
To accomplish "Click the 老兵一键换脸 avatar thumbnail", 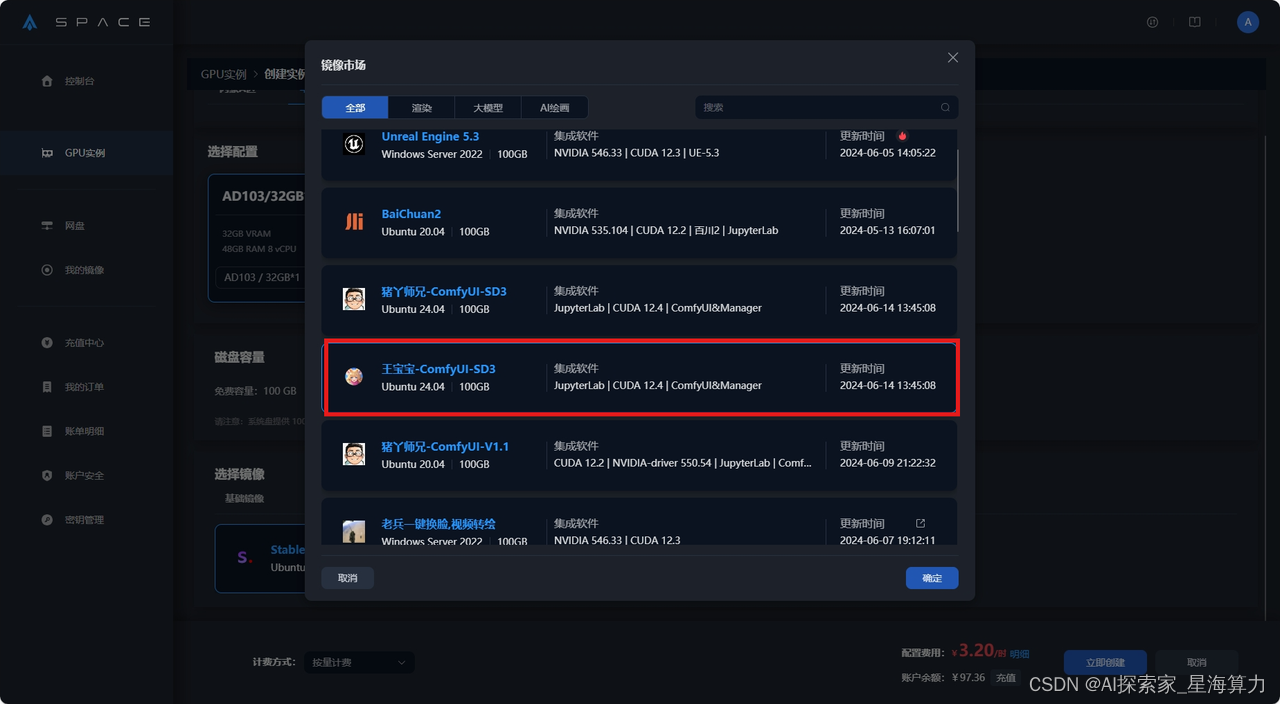I will 354,532.
